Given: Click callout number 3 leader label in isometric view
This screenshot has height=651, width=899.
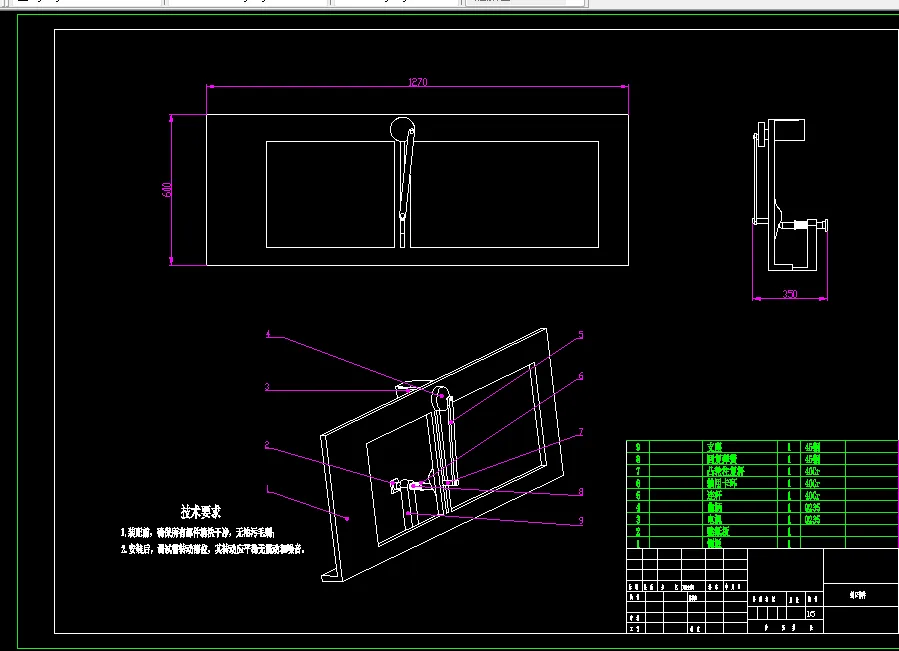Looking at the screenshot, I should [x=267, y=387].
